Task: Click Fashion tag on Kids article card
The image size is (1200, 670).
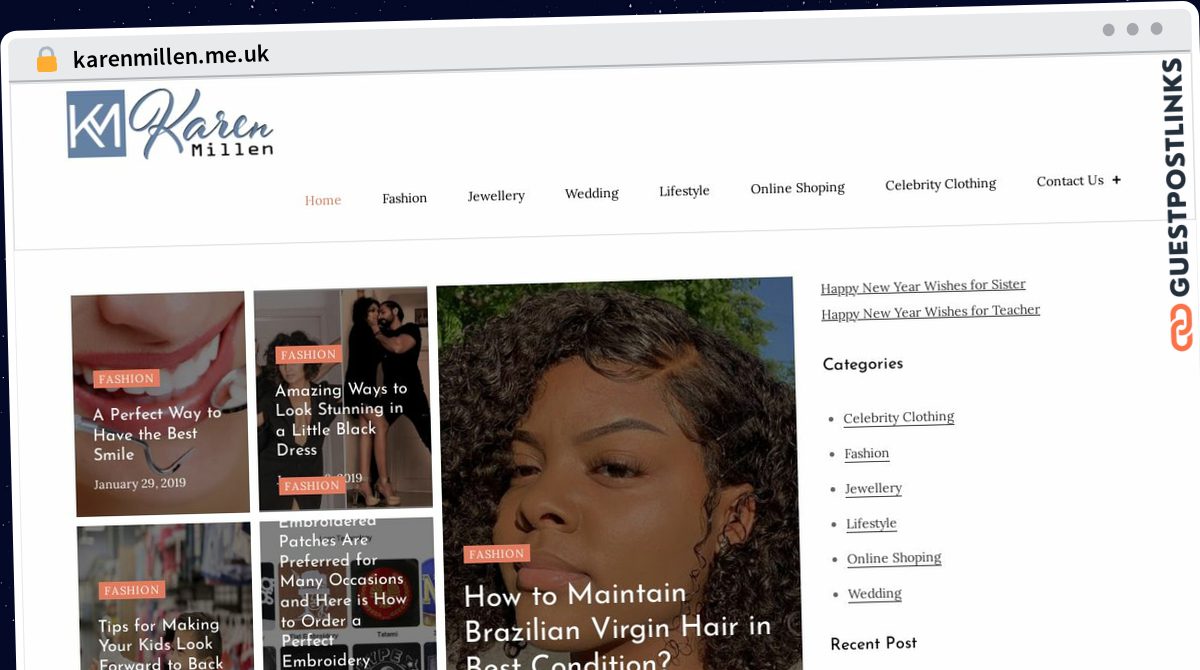Action: [x=132, y=590]
